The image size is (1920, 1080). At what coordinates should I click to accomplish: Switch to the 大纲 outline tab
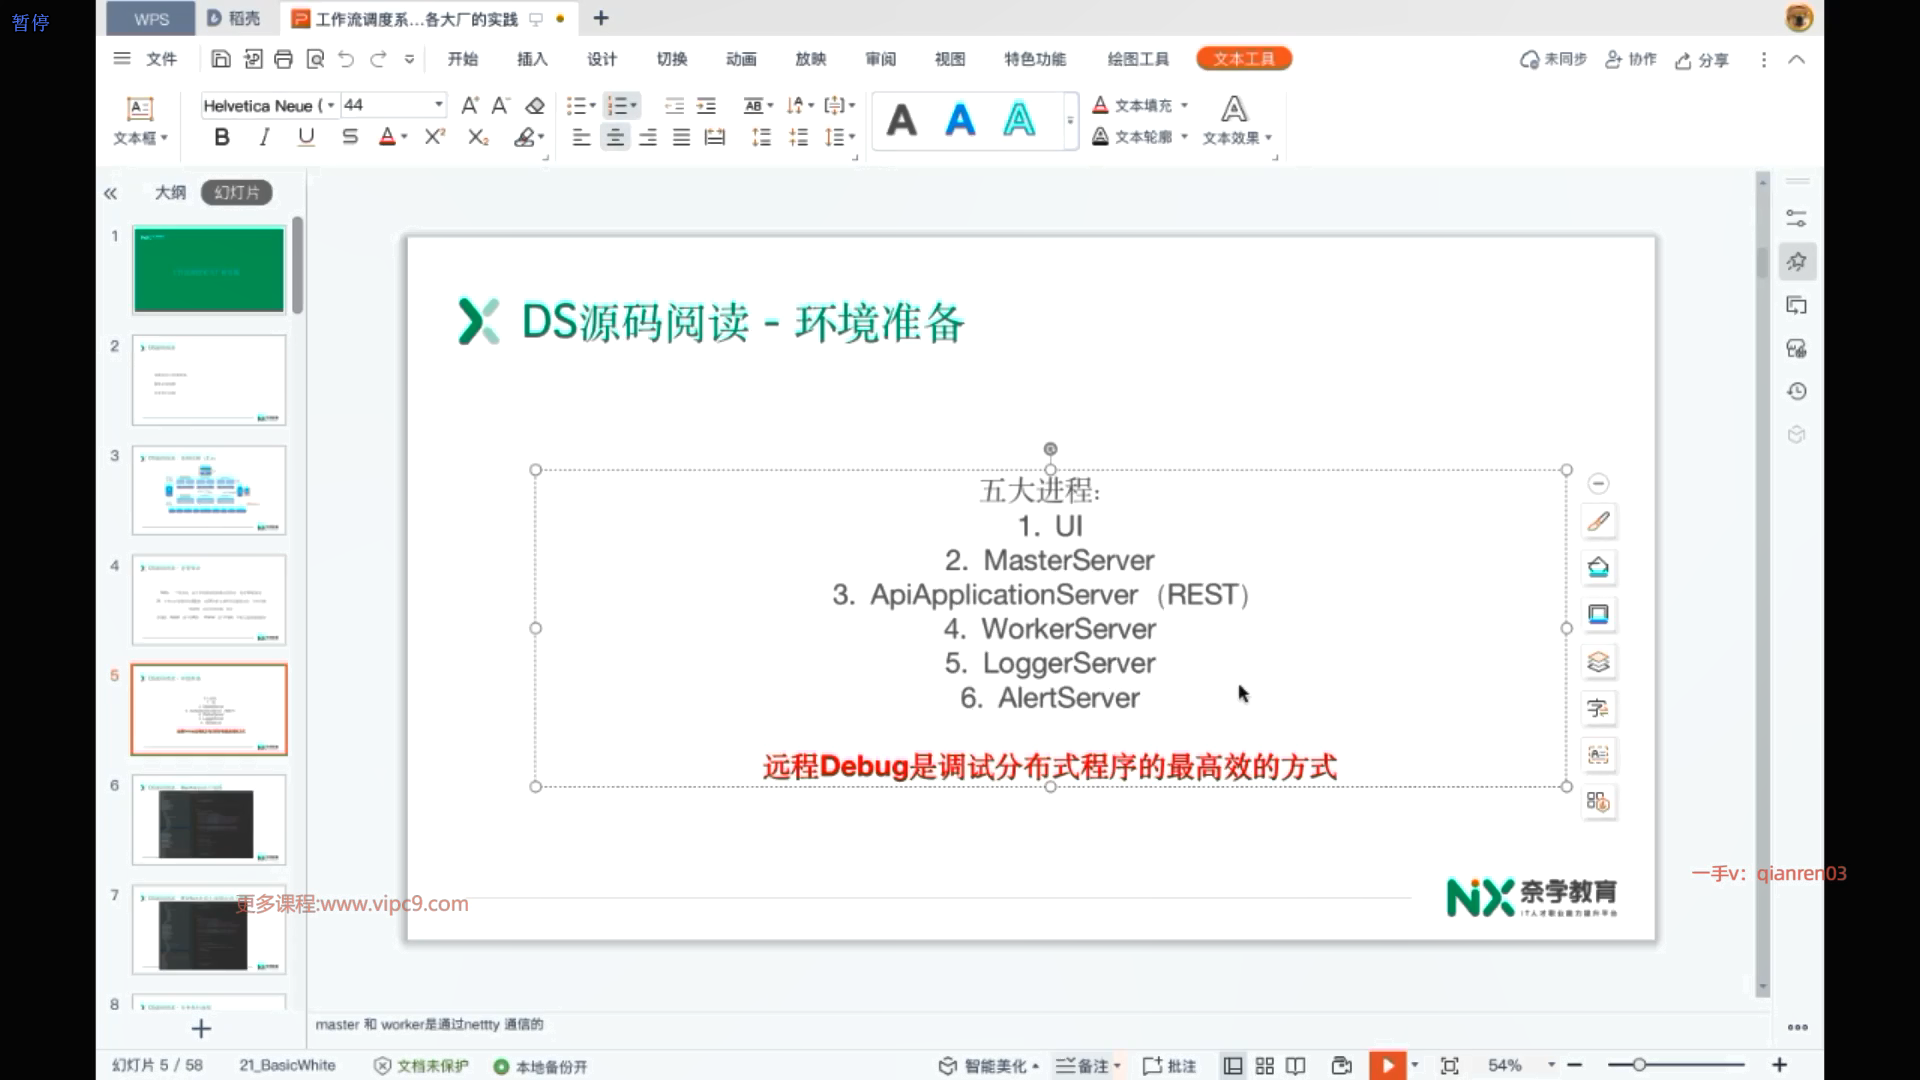(x=170, y=192)
